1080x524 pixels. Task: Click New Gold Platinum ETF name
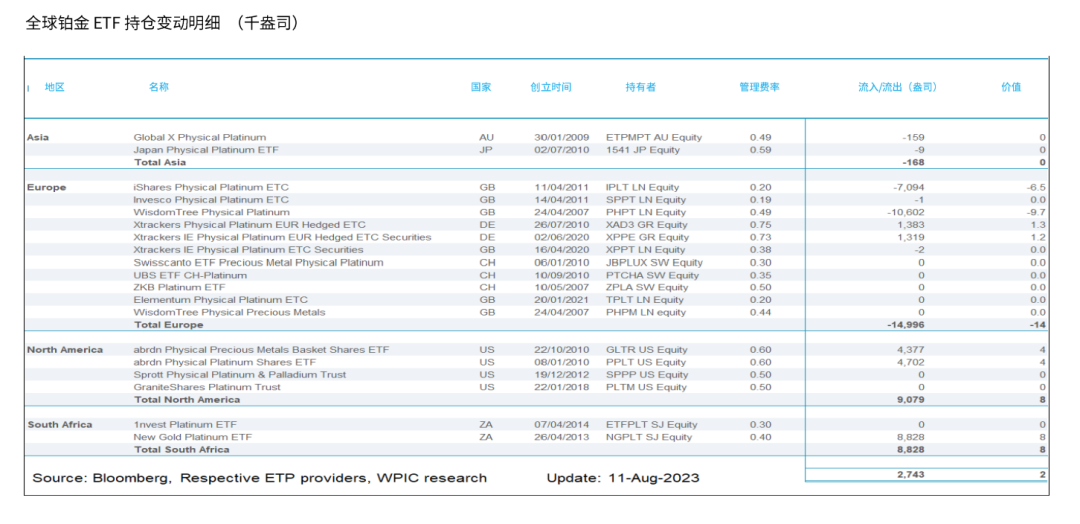pos(193,437)
